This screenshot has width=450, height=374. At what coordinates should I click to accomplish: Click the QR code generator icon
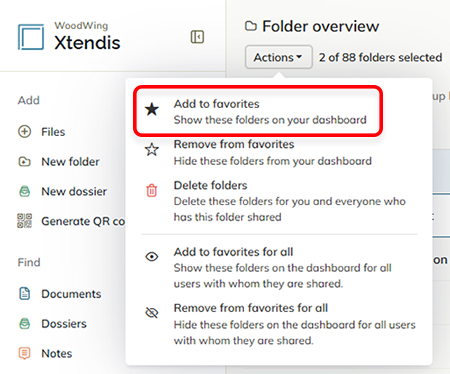[24, 221]
